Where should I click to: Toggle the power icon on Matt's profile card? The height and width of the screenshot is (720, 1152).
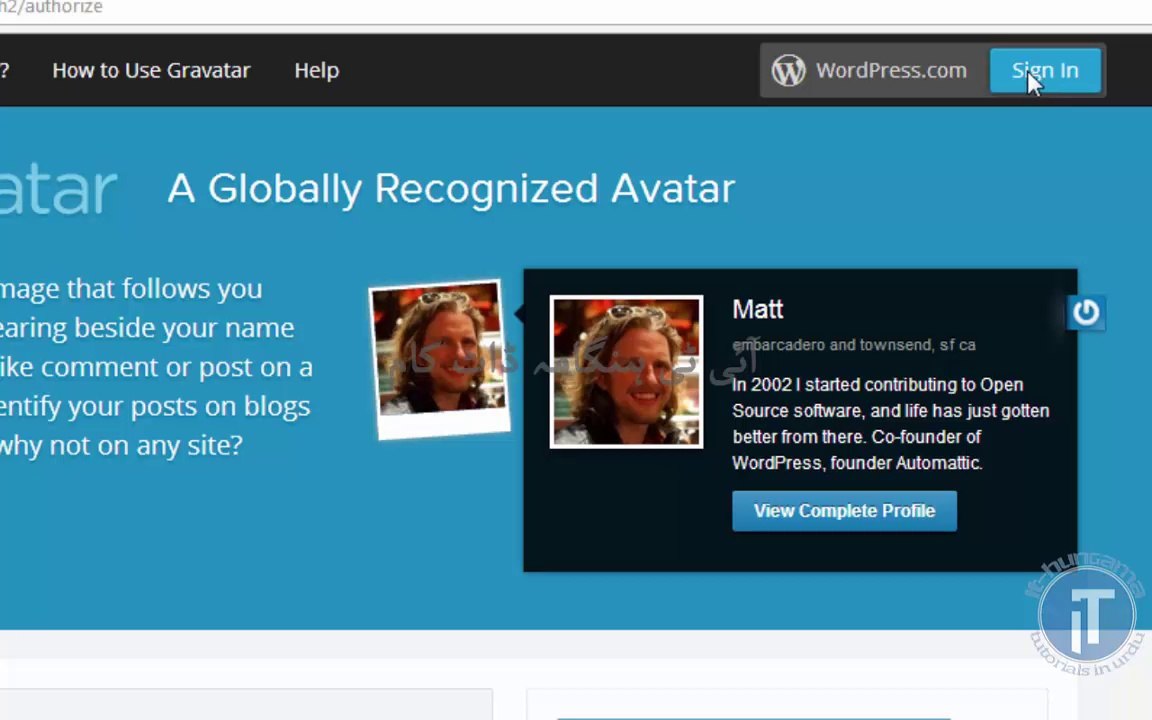tap(1085, 312)
